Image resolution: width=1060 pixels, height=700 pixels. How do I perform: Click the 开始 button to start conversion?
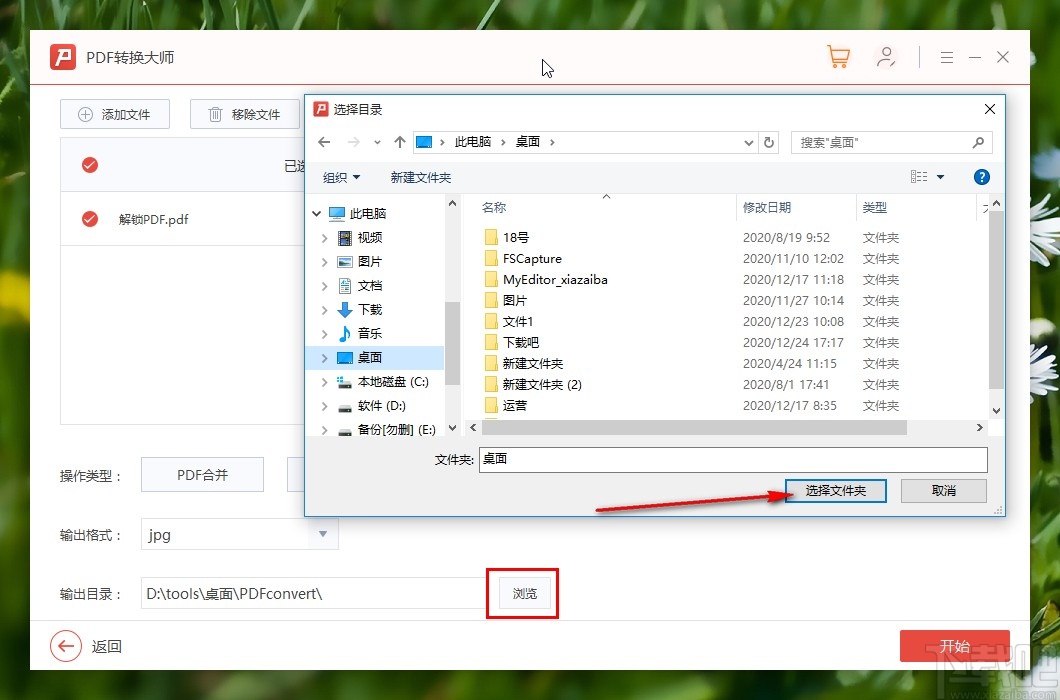coord(954,646)
